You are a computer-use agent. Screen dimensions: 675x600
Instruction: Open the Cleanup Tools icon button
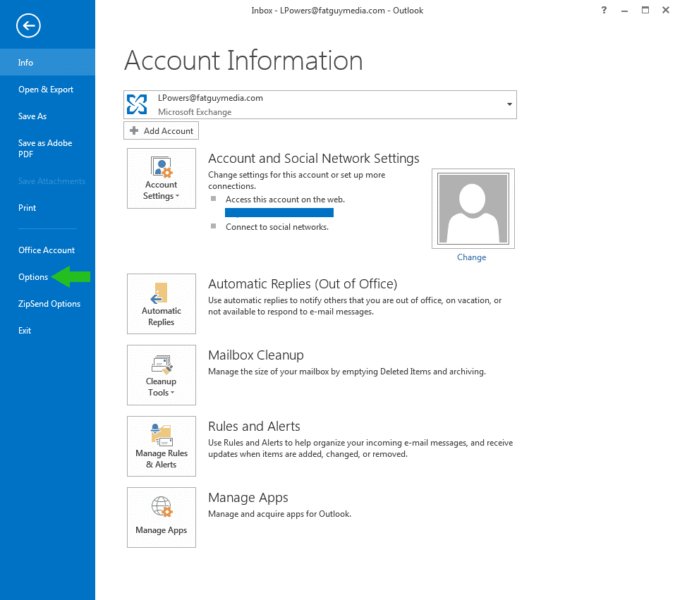pyautogui.click(x=161, y=375)
